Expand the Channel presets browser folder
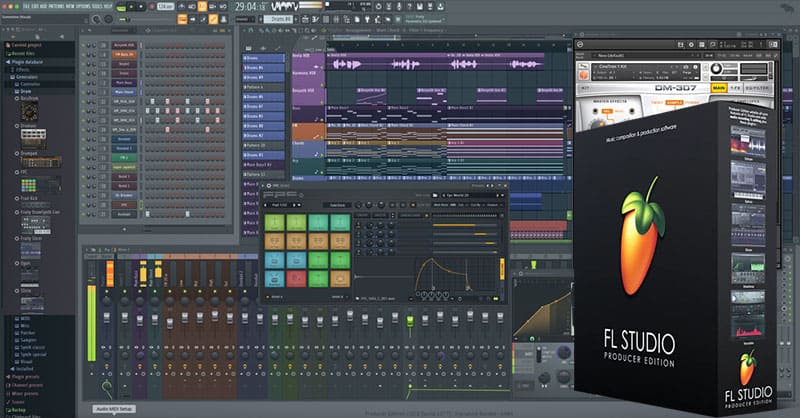800x418 pixels. (x=24, y=385)
